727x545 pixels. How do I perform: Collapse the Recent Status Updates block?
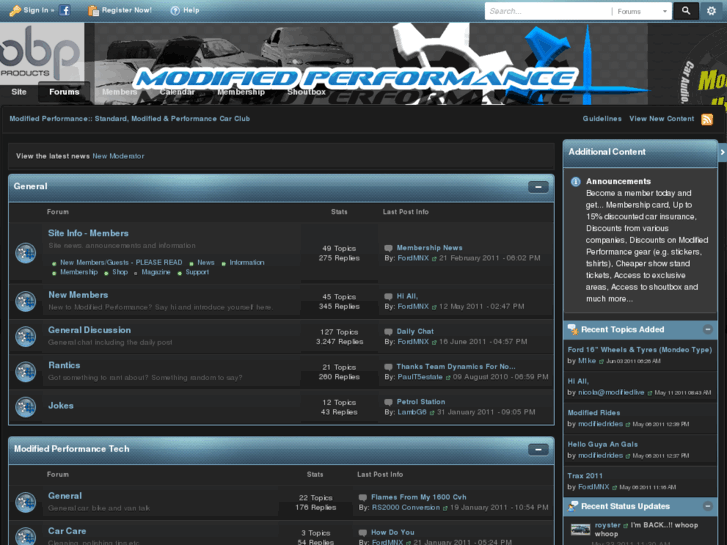(x=708, y=506)
